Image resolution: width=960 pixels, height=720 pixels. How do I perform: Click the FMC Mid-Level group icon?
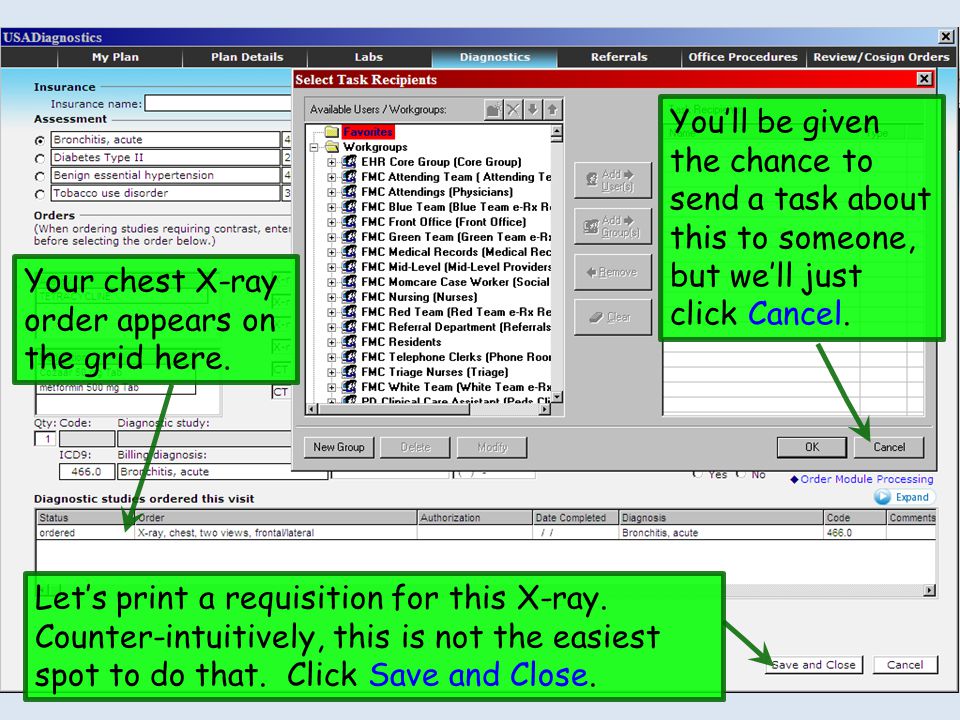[x=349, y=267]
